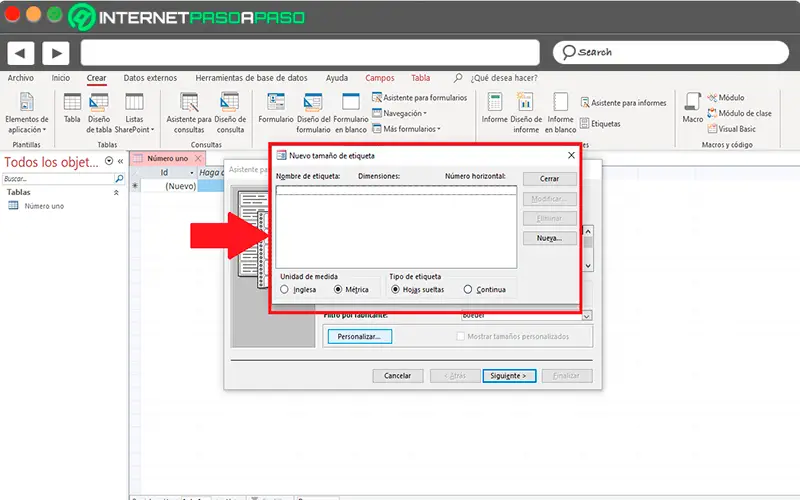Click the Buscar field in navigation pane

[58, 179]
